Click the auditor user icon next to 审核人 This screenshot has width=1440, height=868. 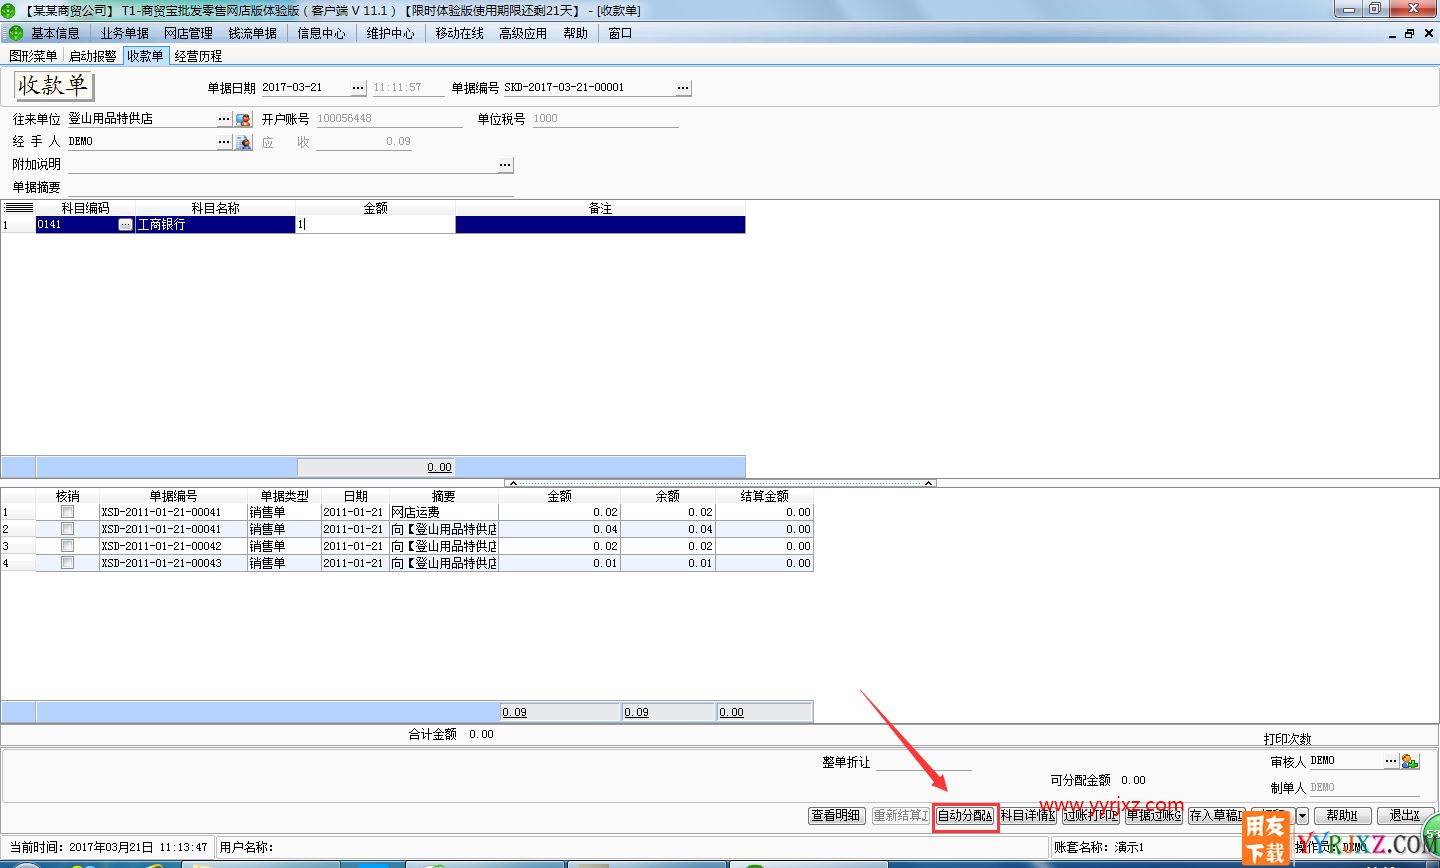pyautogui.click(x=1410, y=761)
